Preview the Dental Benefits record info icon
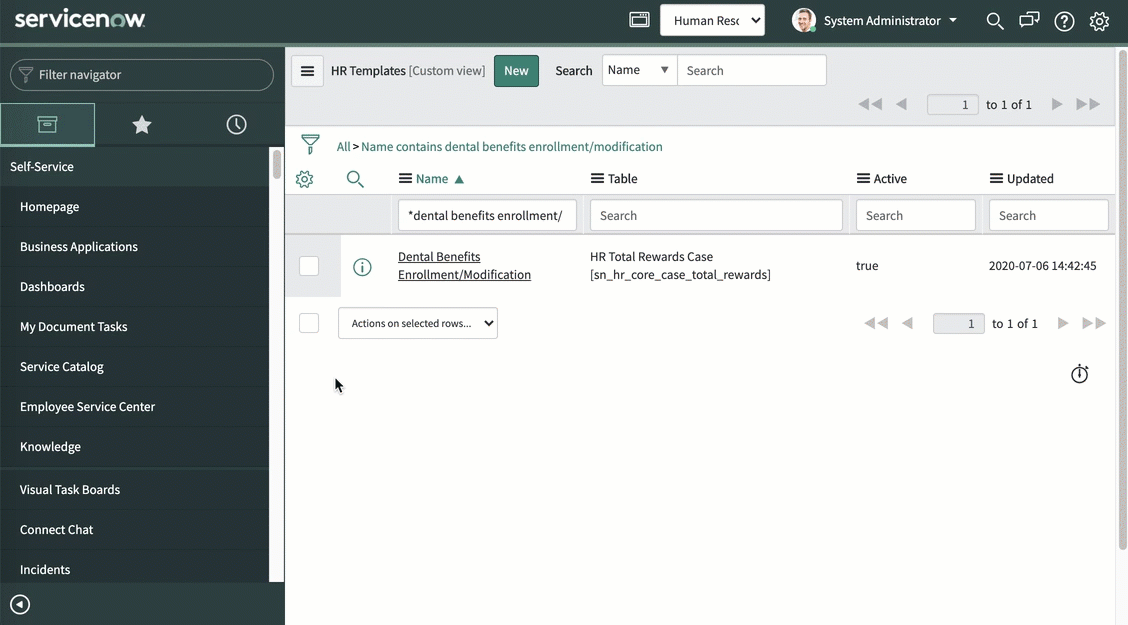Viewport: 1128px width, 625px height. pyautogui.click(x=362, y=267)
